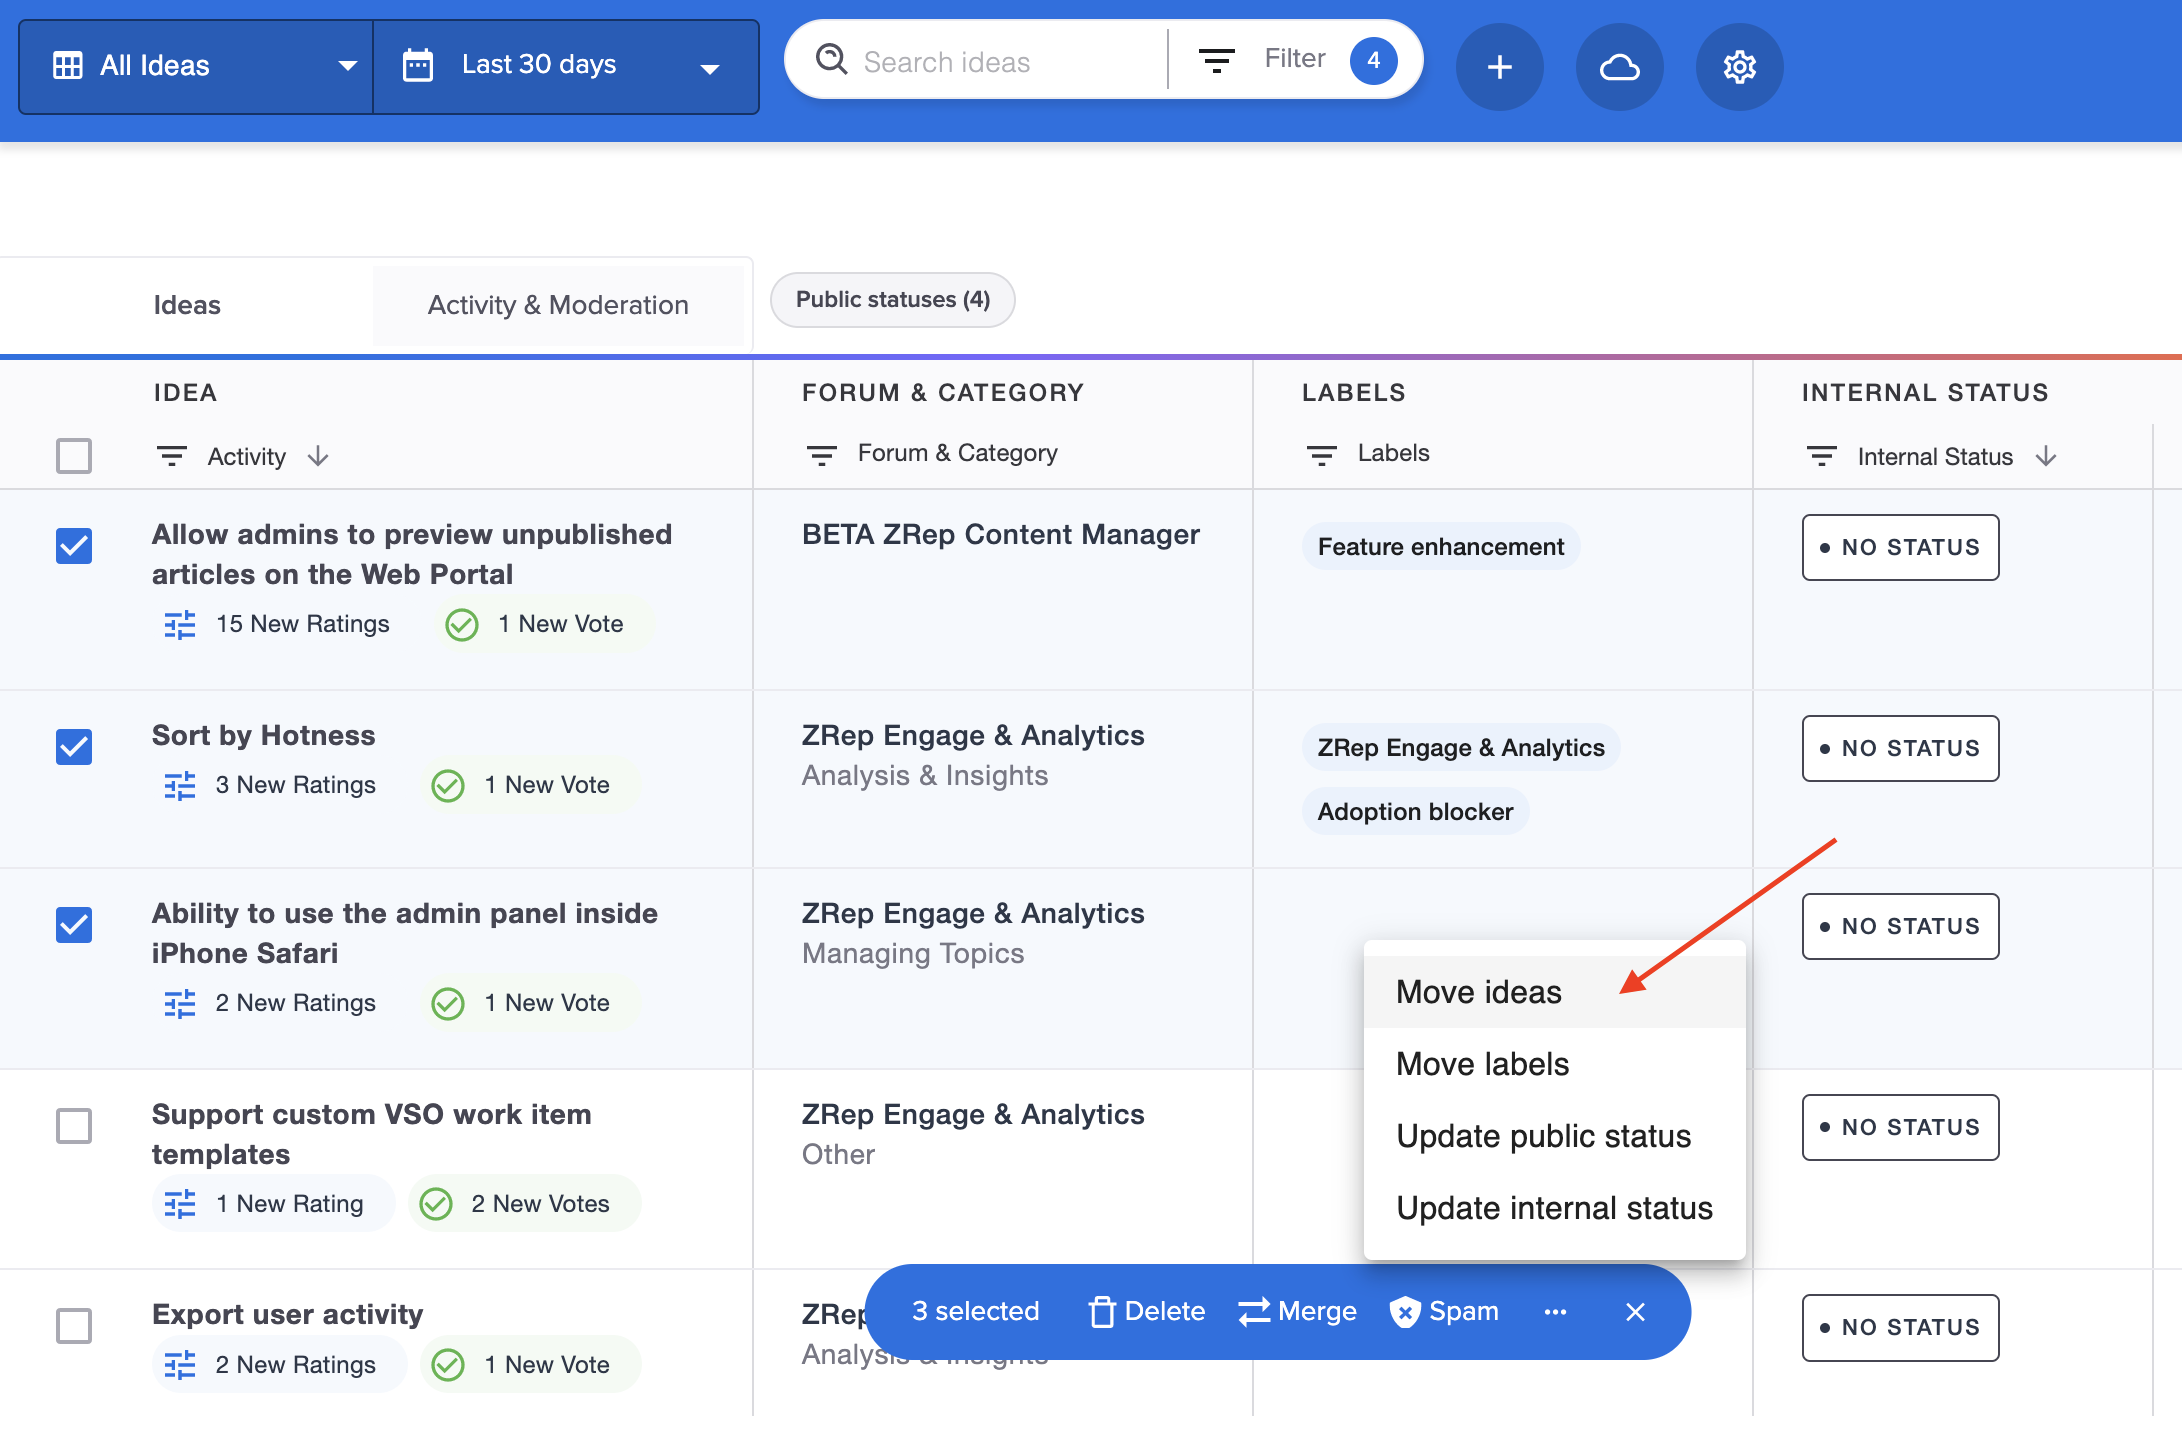The height and width of the screenshot is (1432, 2182).
Task: Click Activity column filter icon
Action: [171, 457]
